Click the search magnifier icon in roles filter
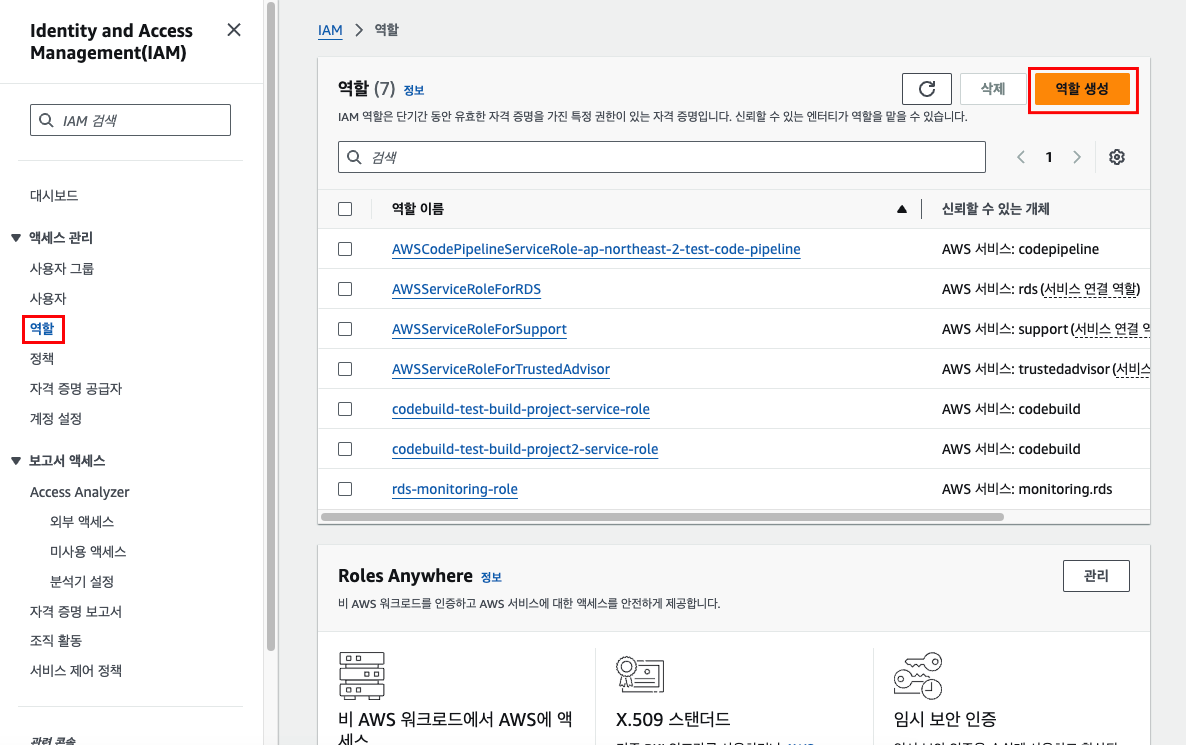Screen dimensions: 1186x745 tap(354, 157)
